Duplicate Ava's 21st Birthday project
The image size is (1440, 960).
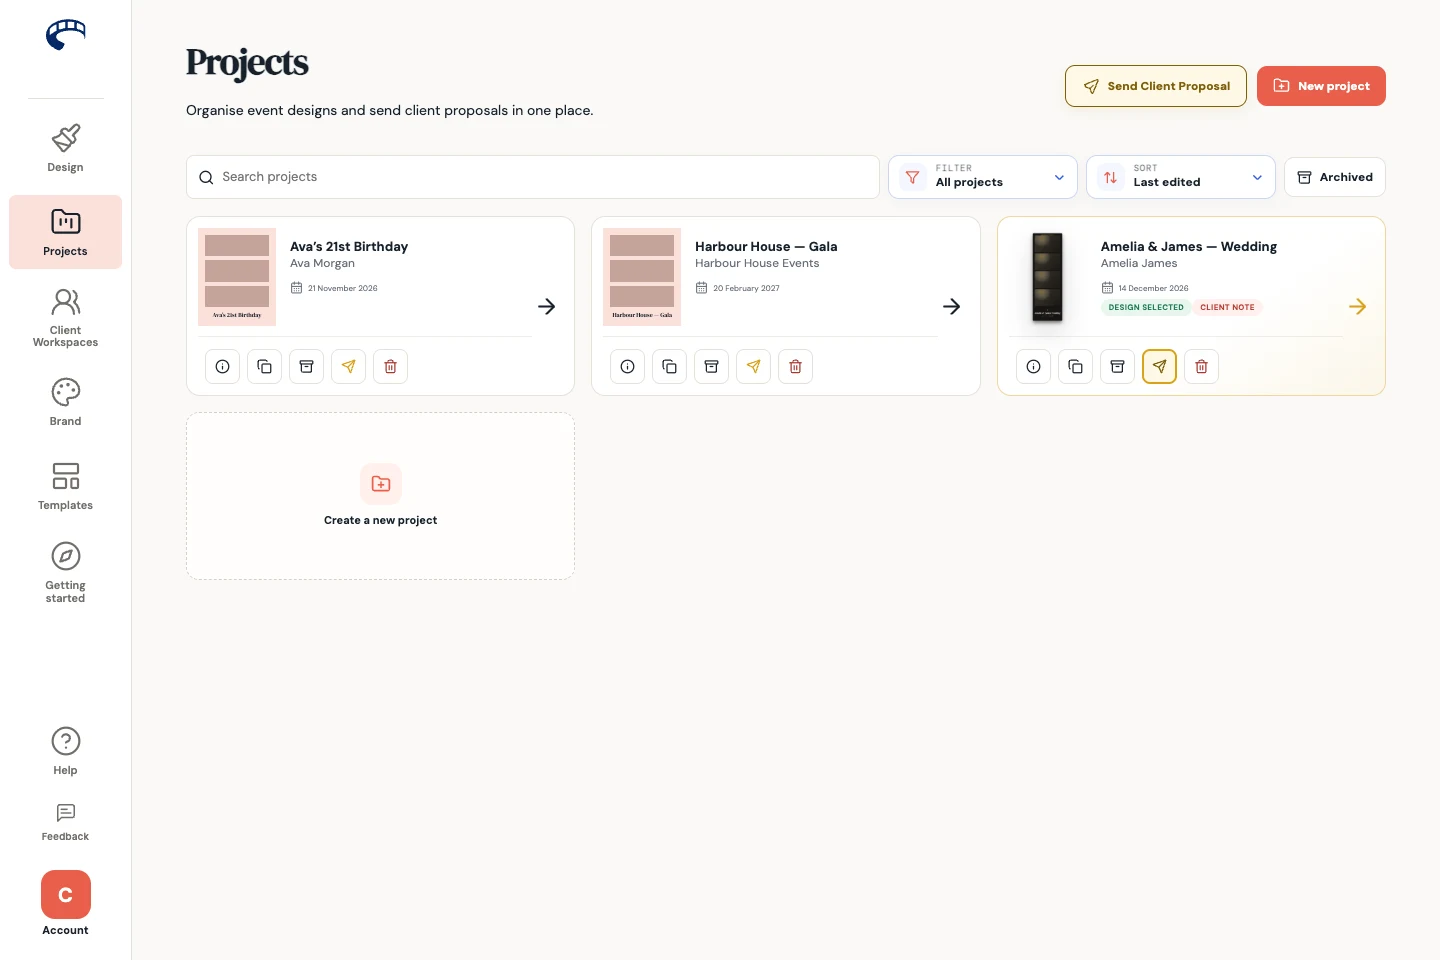point(264,366)
